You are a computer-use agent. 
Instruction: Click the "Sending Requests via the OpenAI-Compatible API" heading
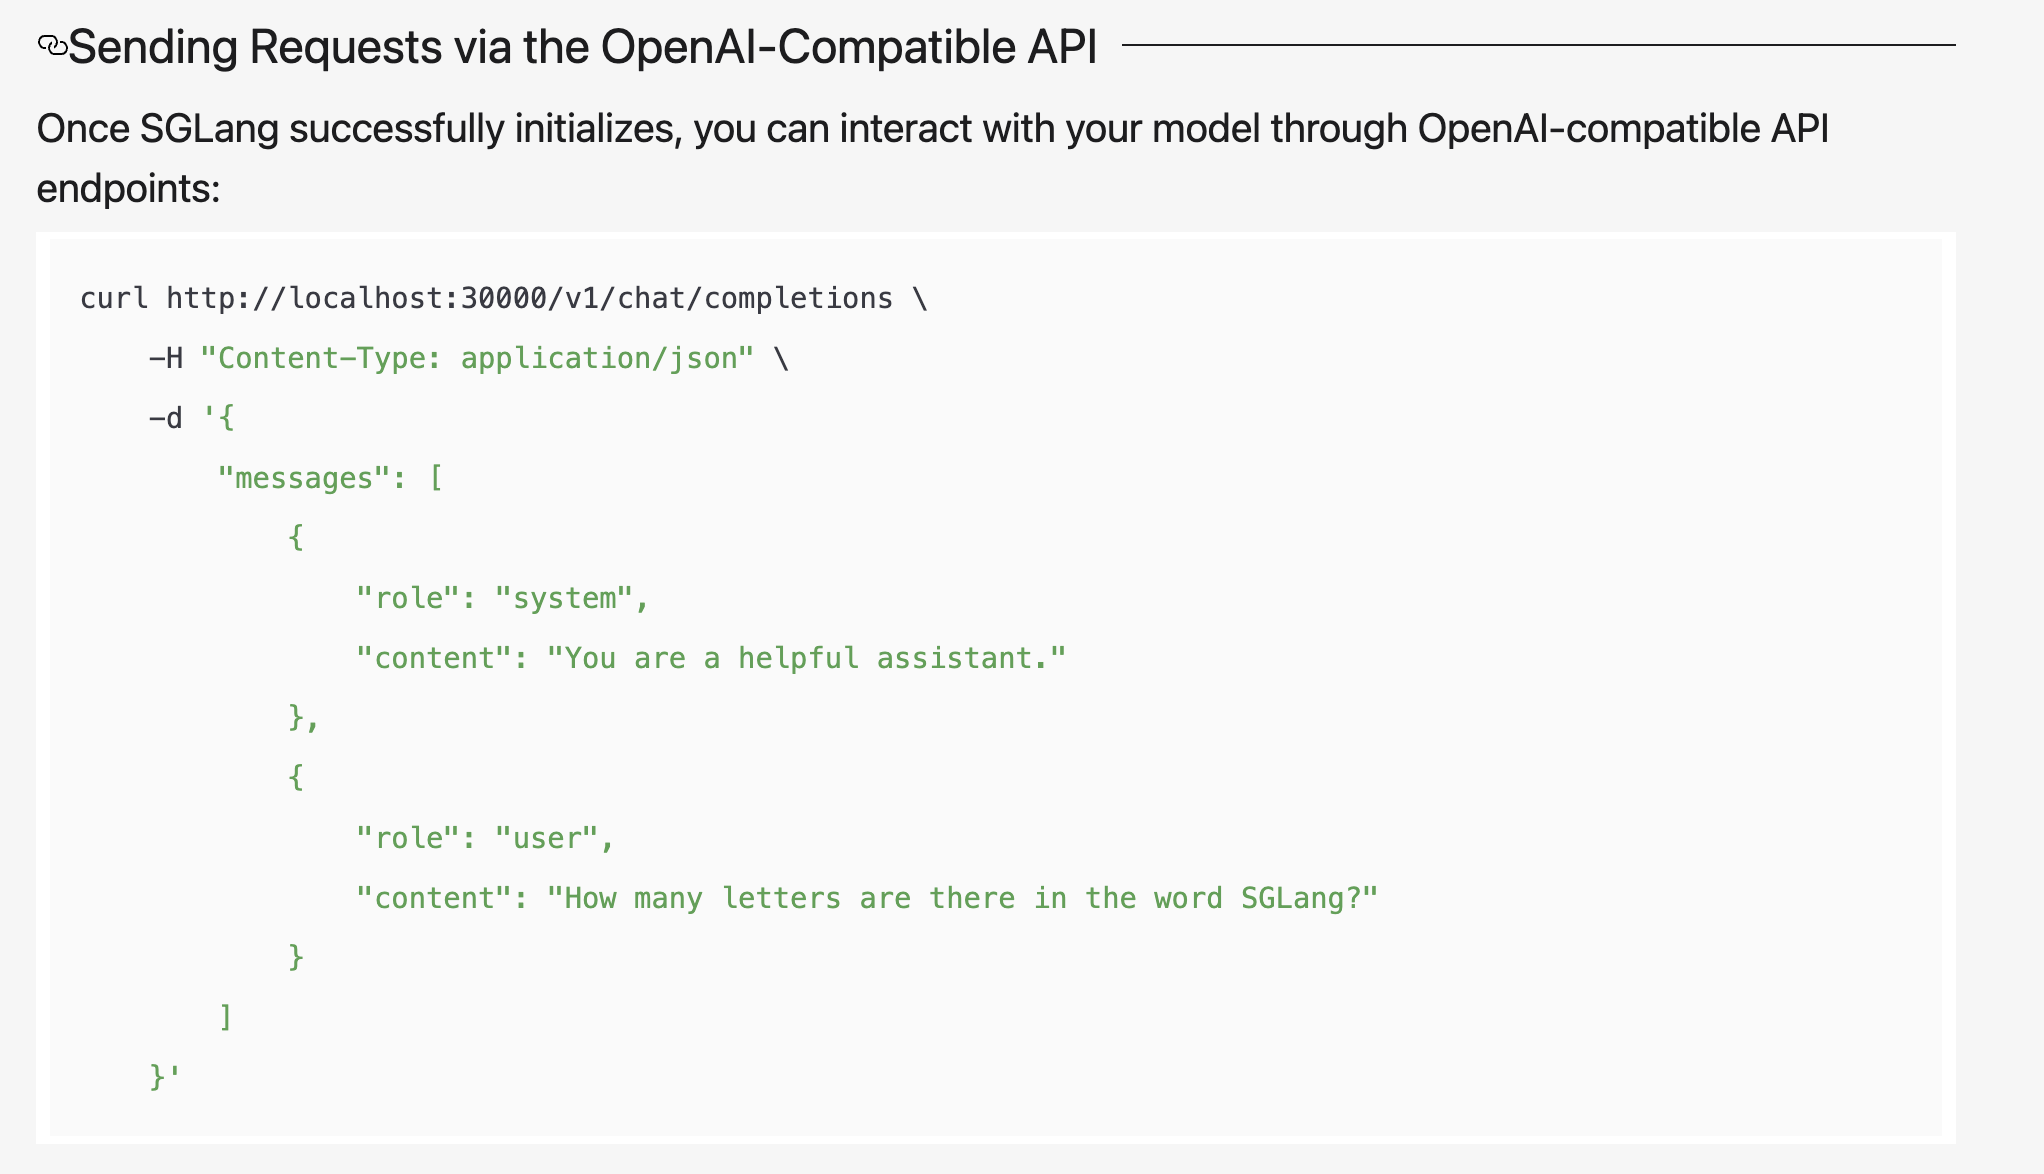[x=582, y=47]
